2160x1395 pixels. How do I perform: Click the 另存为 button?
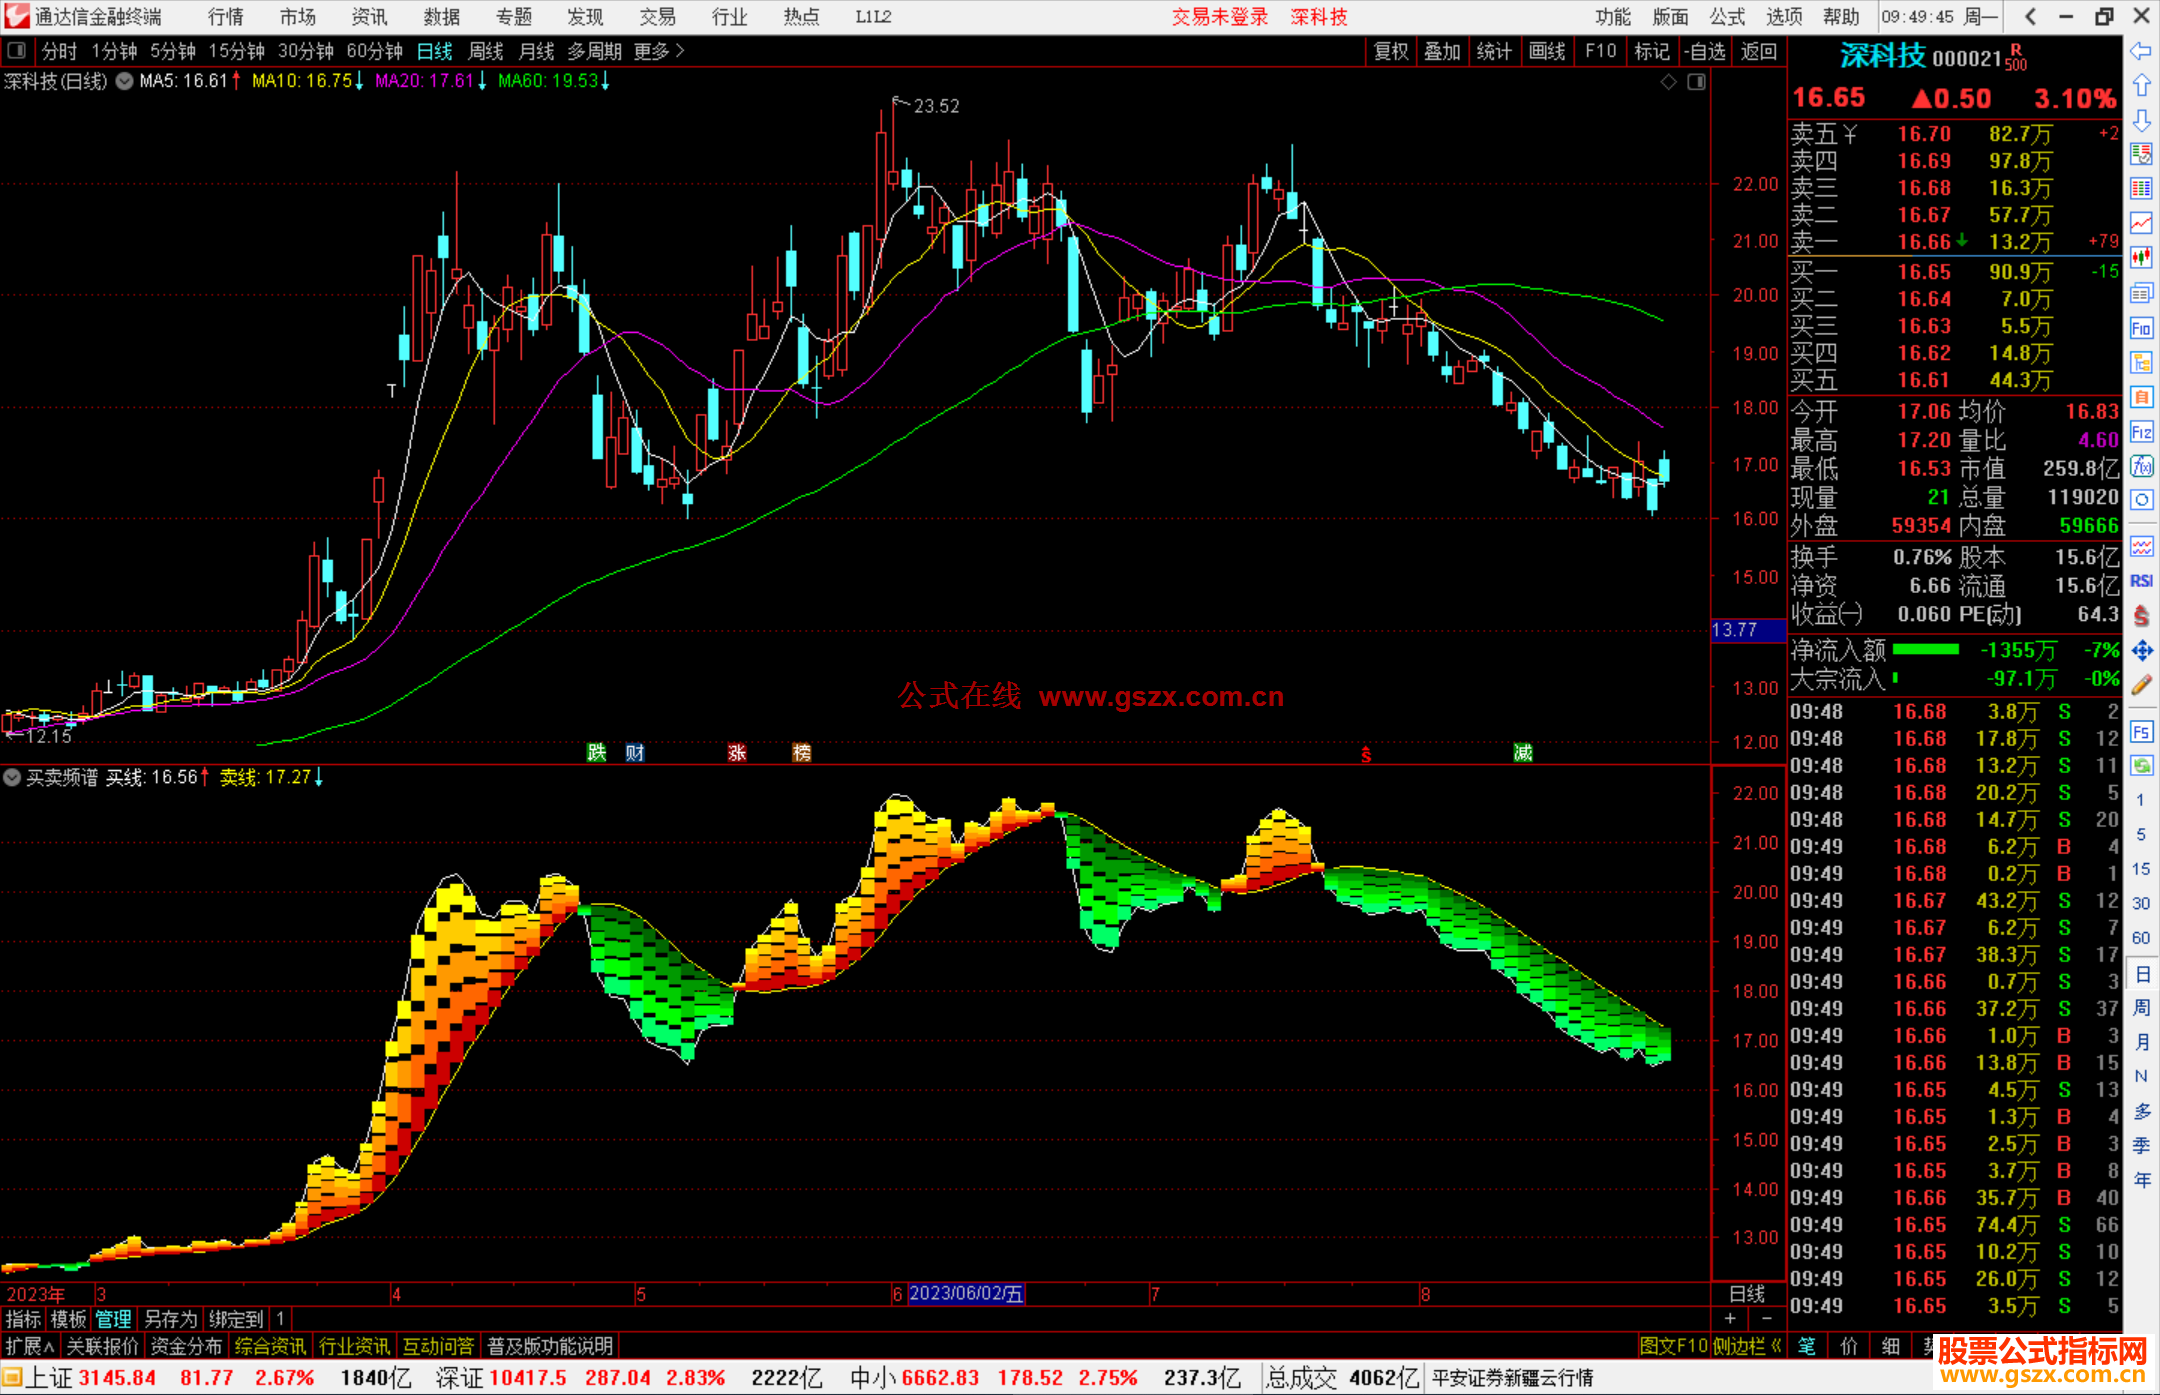[x=170, y=1319]
